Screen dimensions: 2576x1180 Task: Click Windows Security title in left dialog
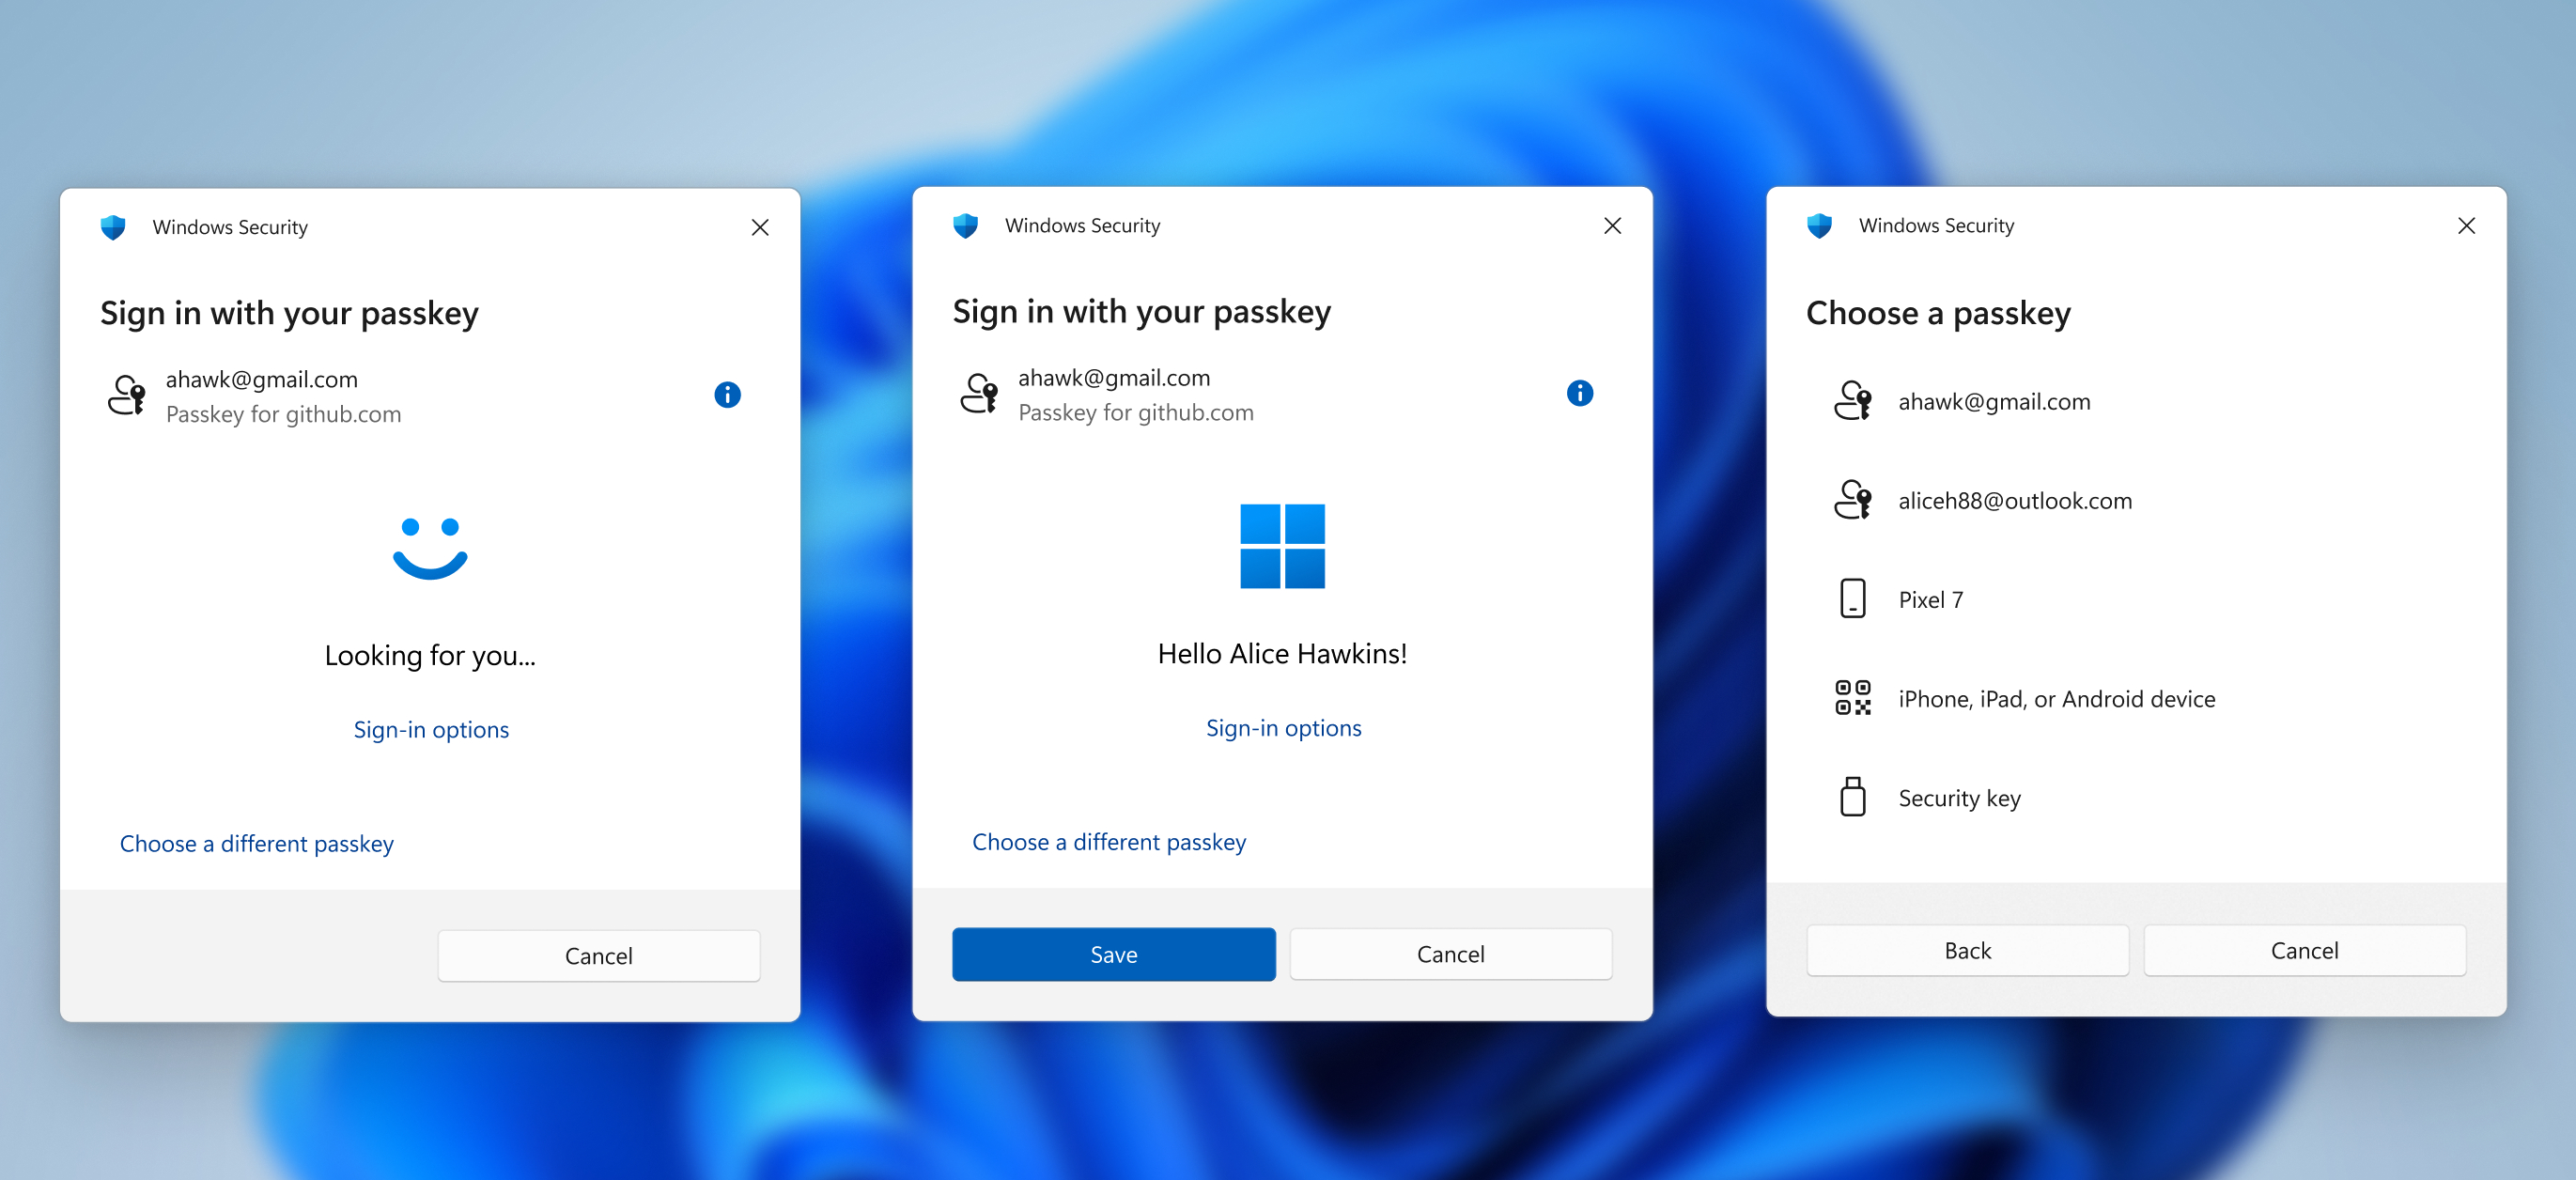pyautogui.click(x=230, y=227)
